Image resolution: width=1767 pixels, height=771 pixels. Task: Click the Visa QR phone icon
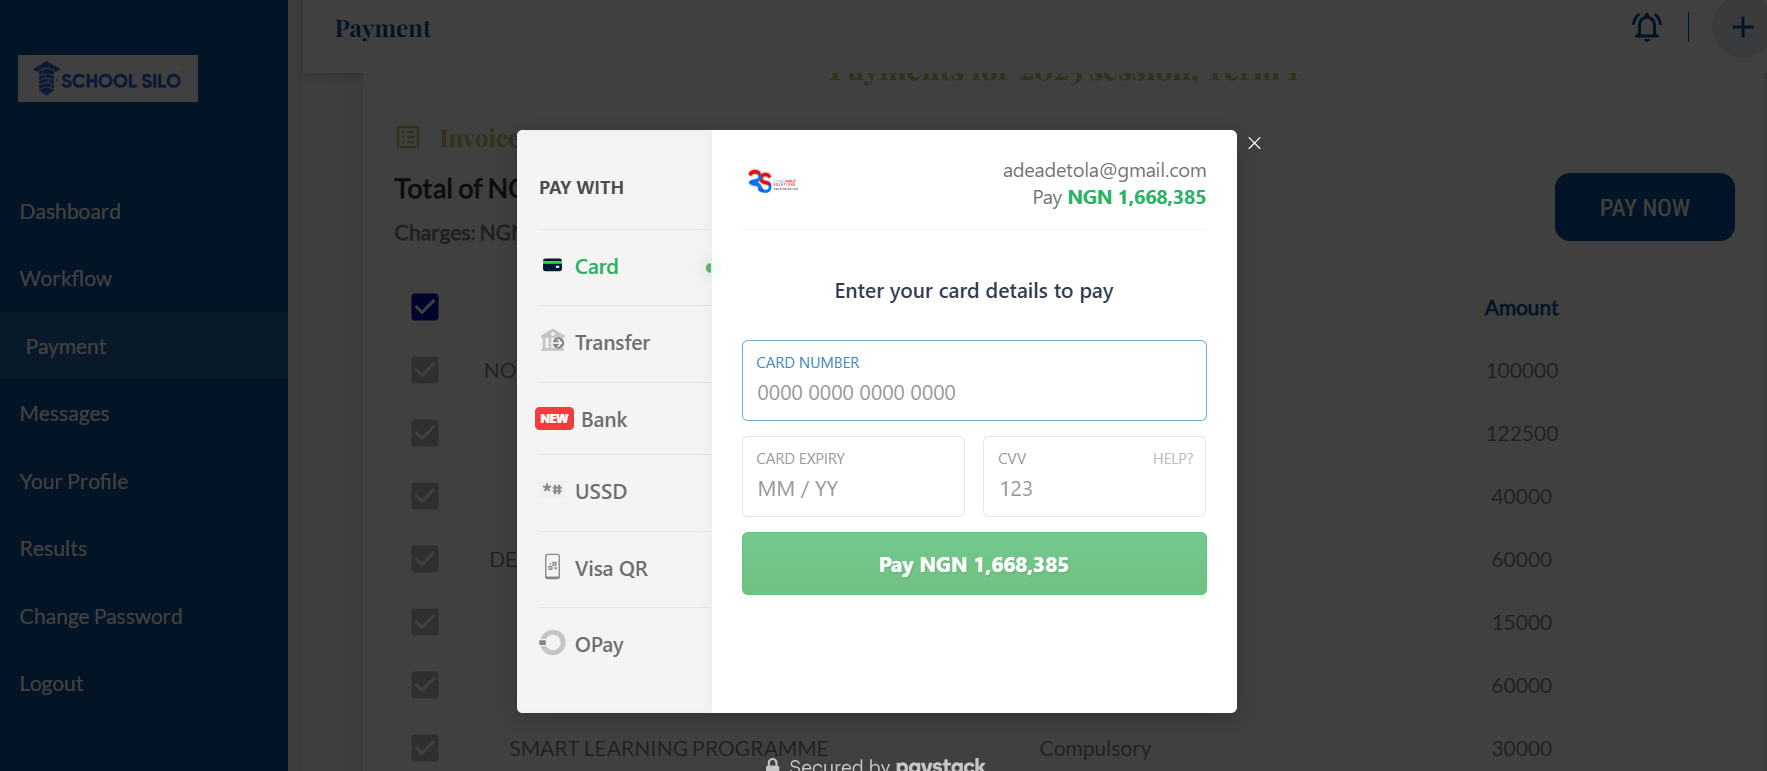pos(552,567)
